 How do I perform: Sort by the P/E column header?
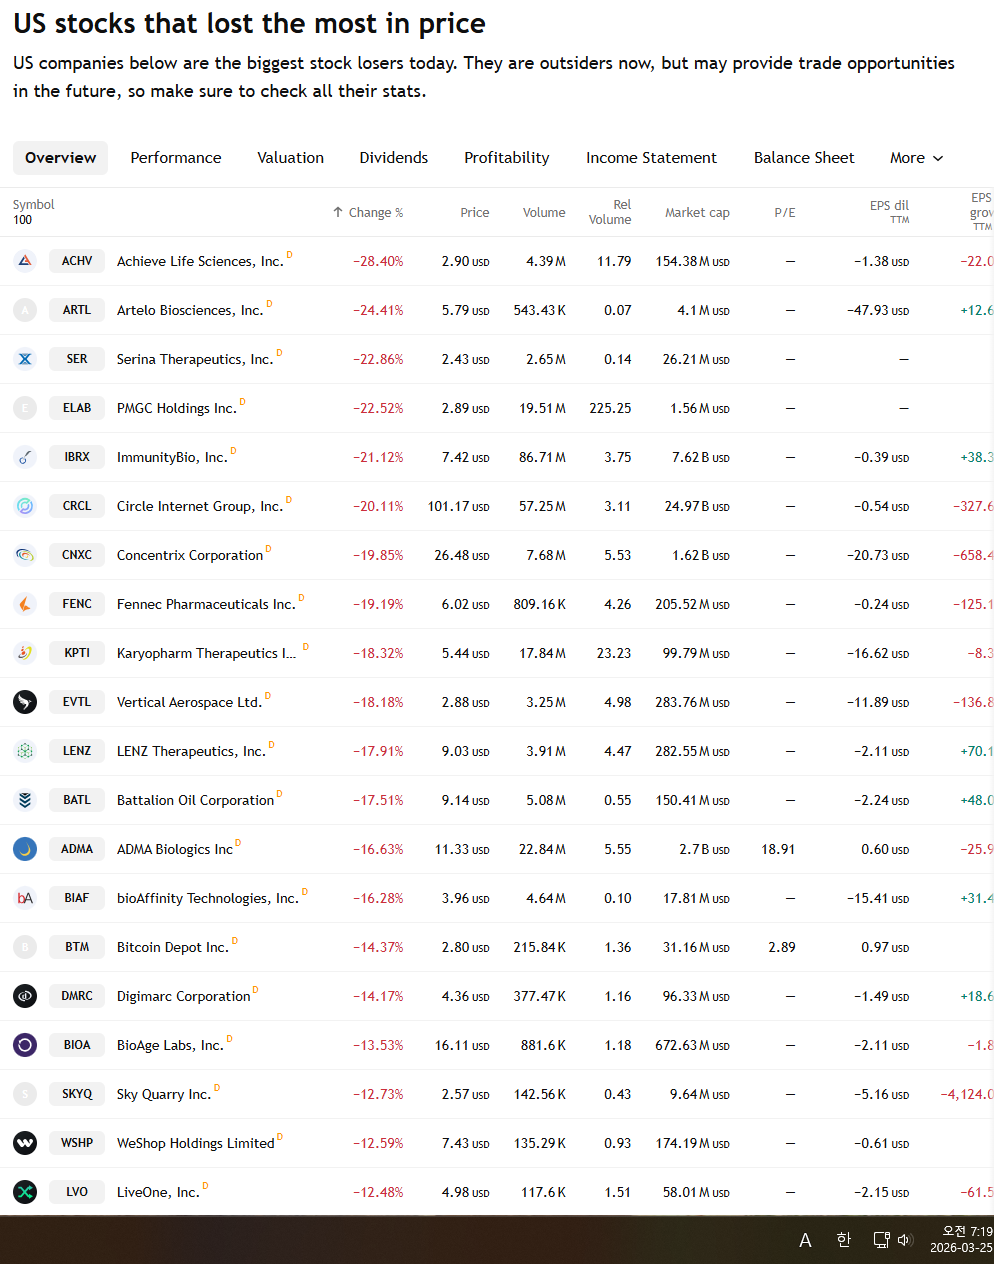click(785, 213)
